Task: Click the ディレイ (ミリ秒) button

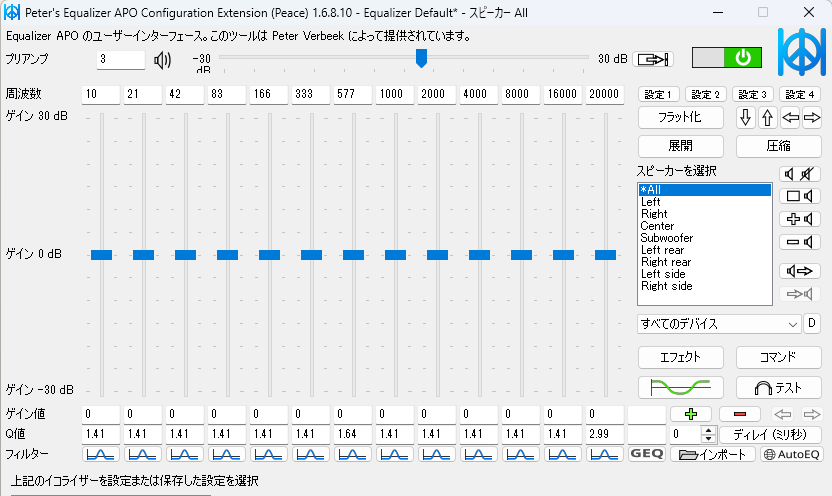Action: click(770, 434)
